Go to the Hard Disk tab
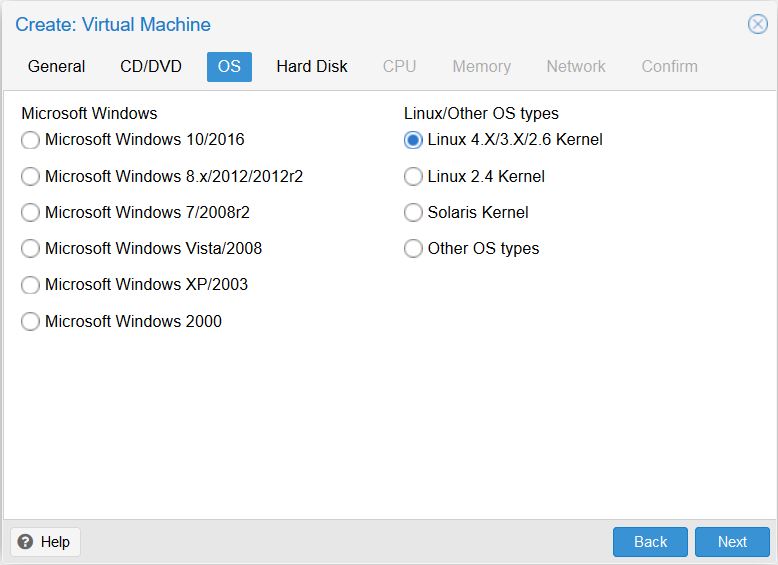This screenshot has height=565, width=778. [312, 66]
